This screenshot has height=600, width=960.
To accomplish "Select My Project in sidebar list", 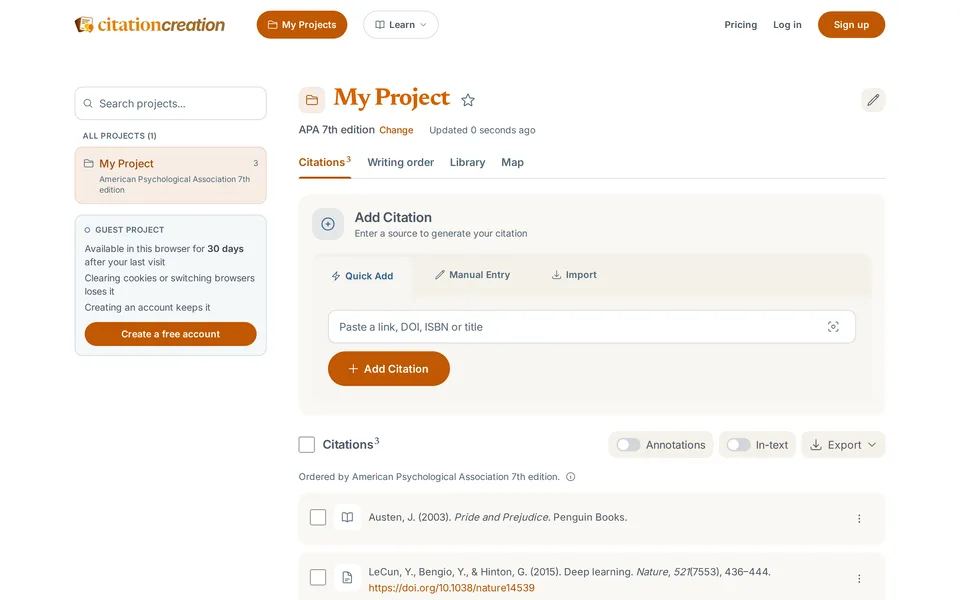I will click(x=171, y=176).
